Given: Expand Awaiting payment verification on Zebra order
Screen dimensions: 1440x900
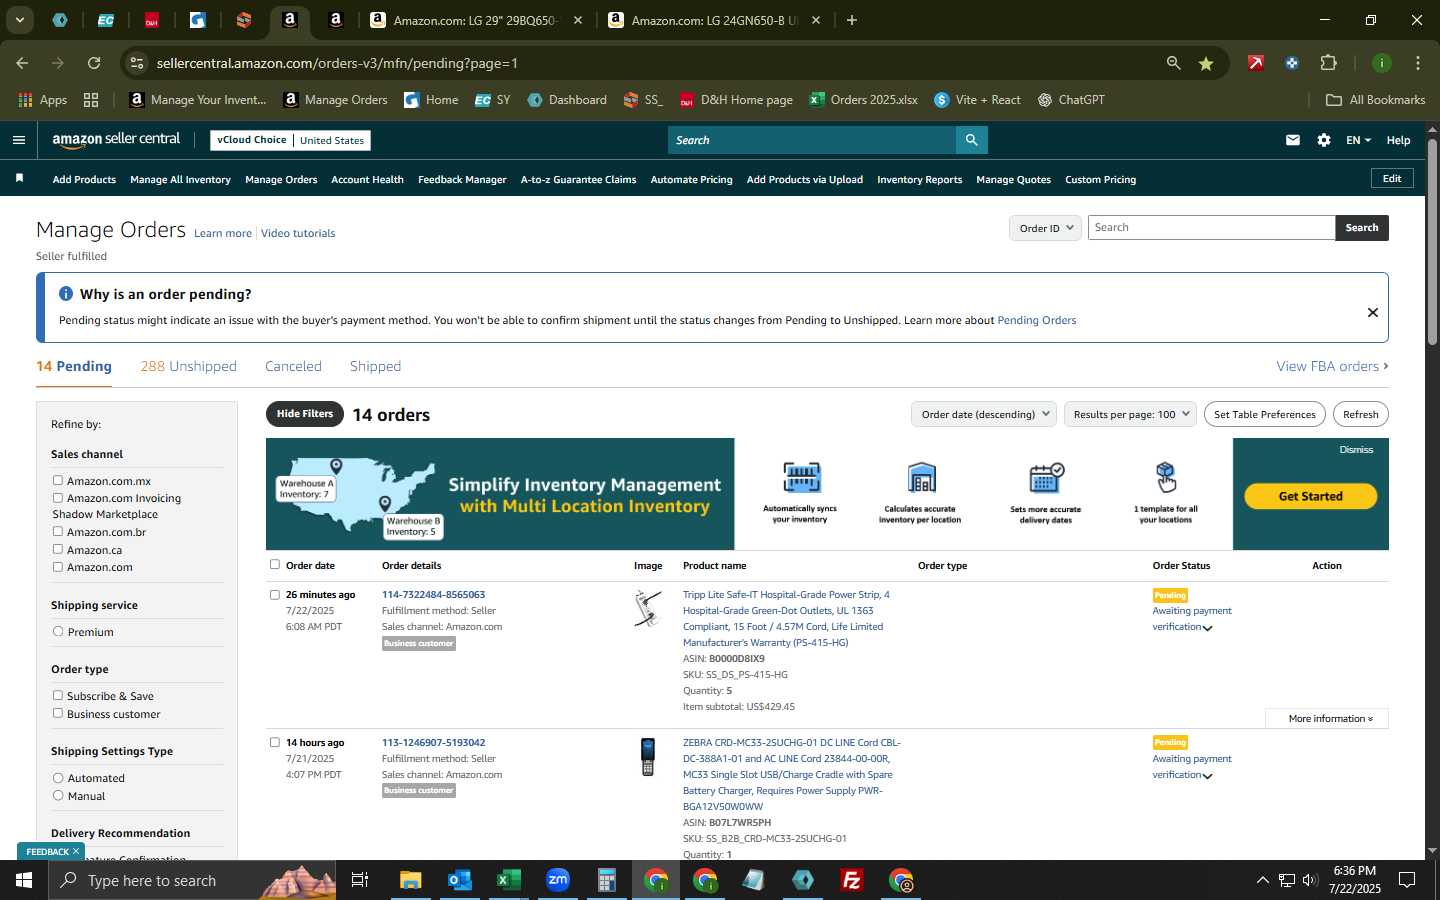Looking at the screenshot, I should pos(1207,776).
